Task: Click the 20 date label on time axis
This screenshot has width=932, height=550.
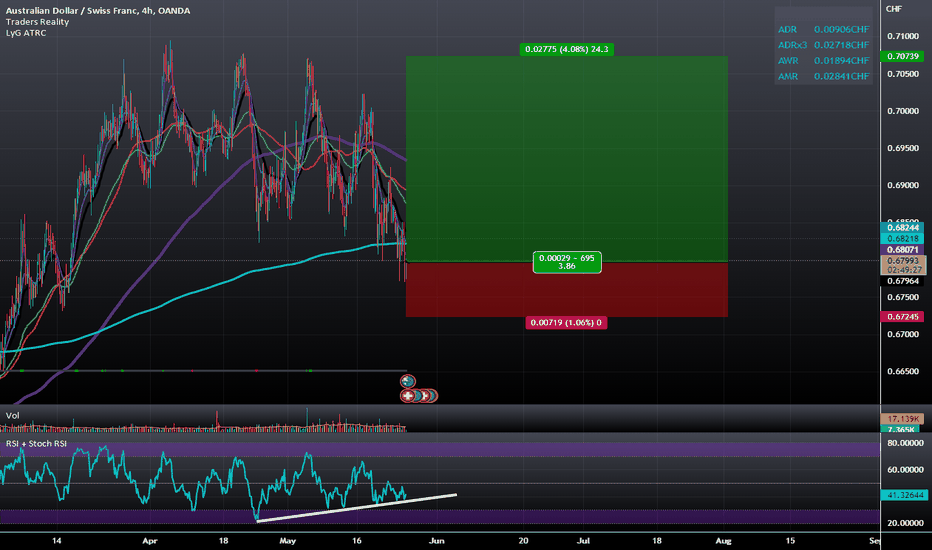Action: (x=523, y=540)
